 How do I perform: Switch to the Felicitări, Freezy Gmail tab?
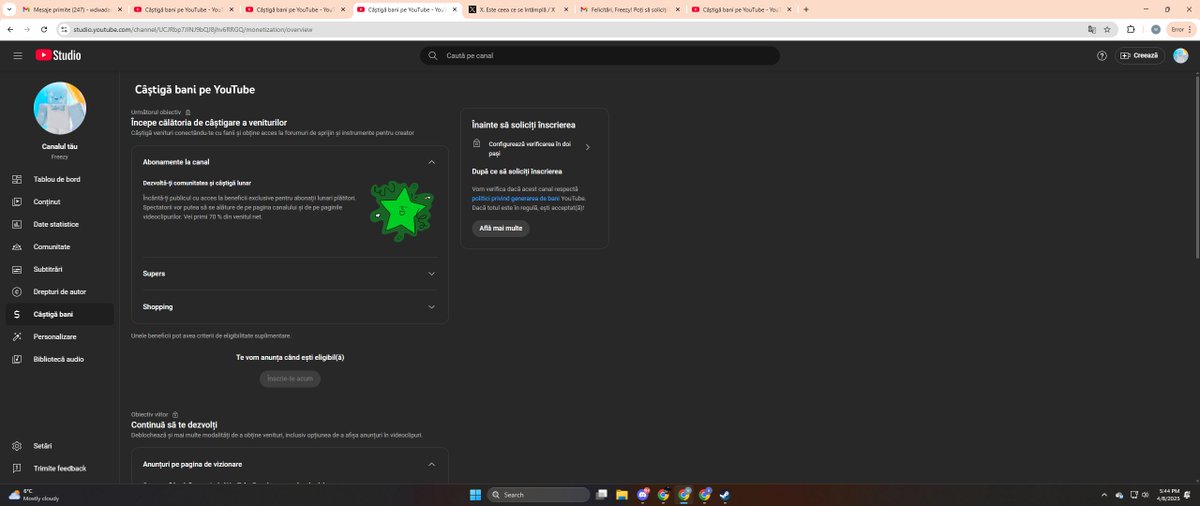[x=630, y=9]
